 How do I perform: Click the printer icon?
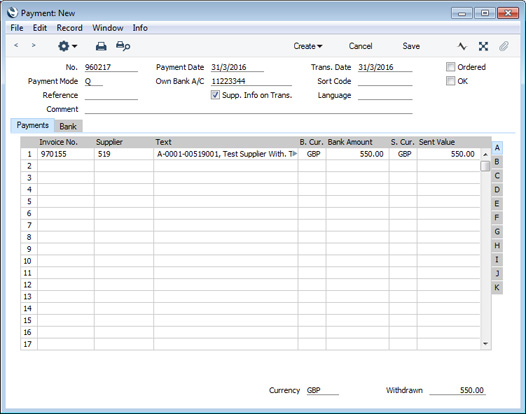pos(101,46)
